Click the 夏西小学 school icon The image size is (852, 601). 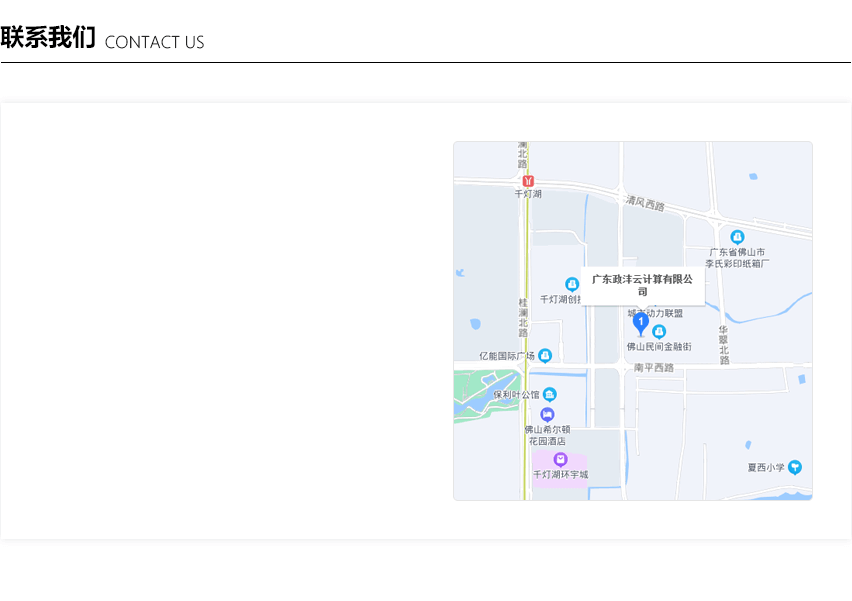pos(794,467)
